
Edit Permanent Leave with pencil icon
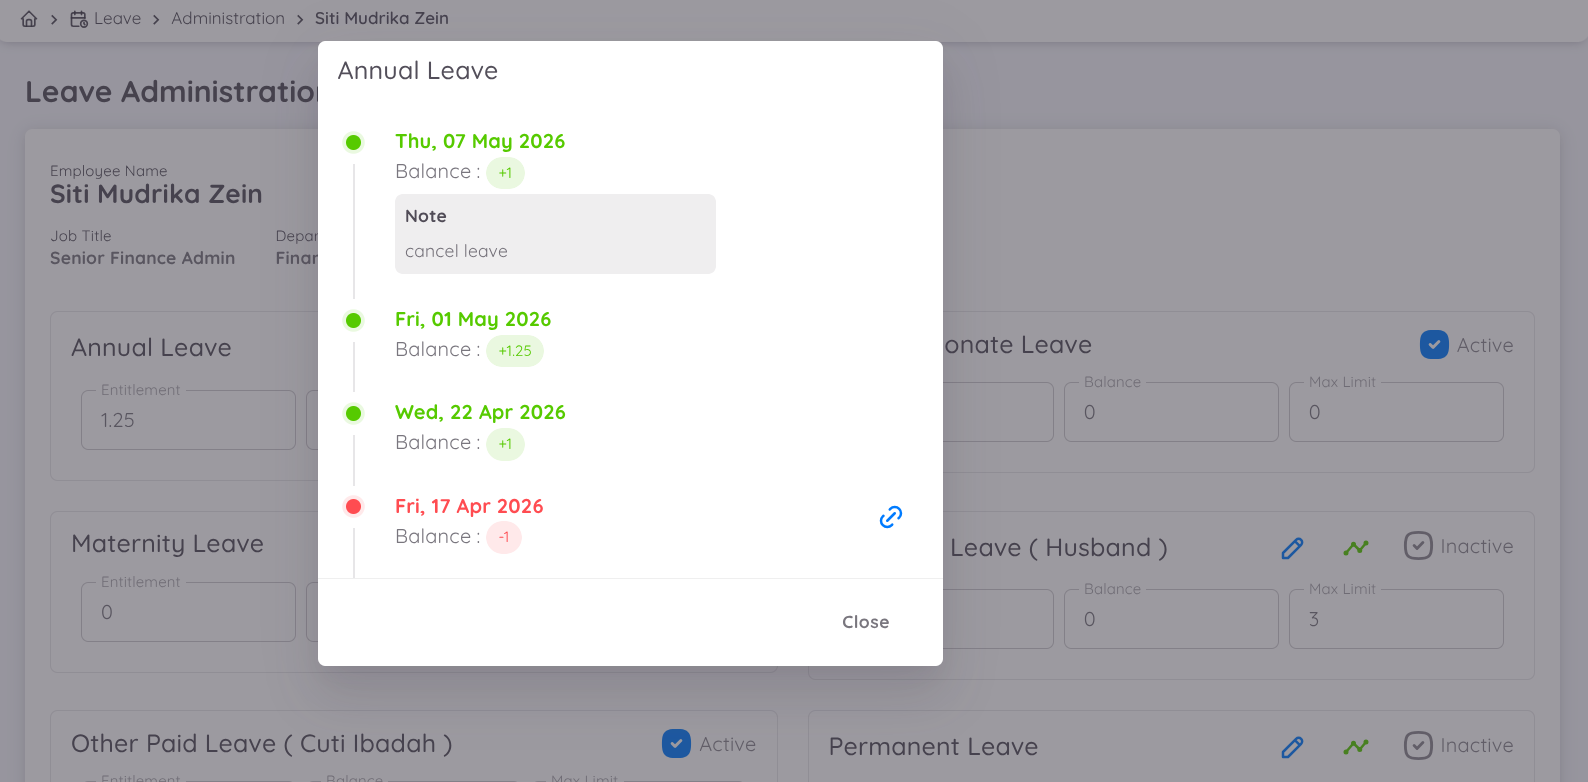(1292, 747)
